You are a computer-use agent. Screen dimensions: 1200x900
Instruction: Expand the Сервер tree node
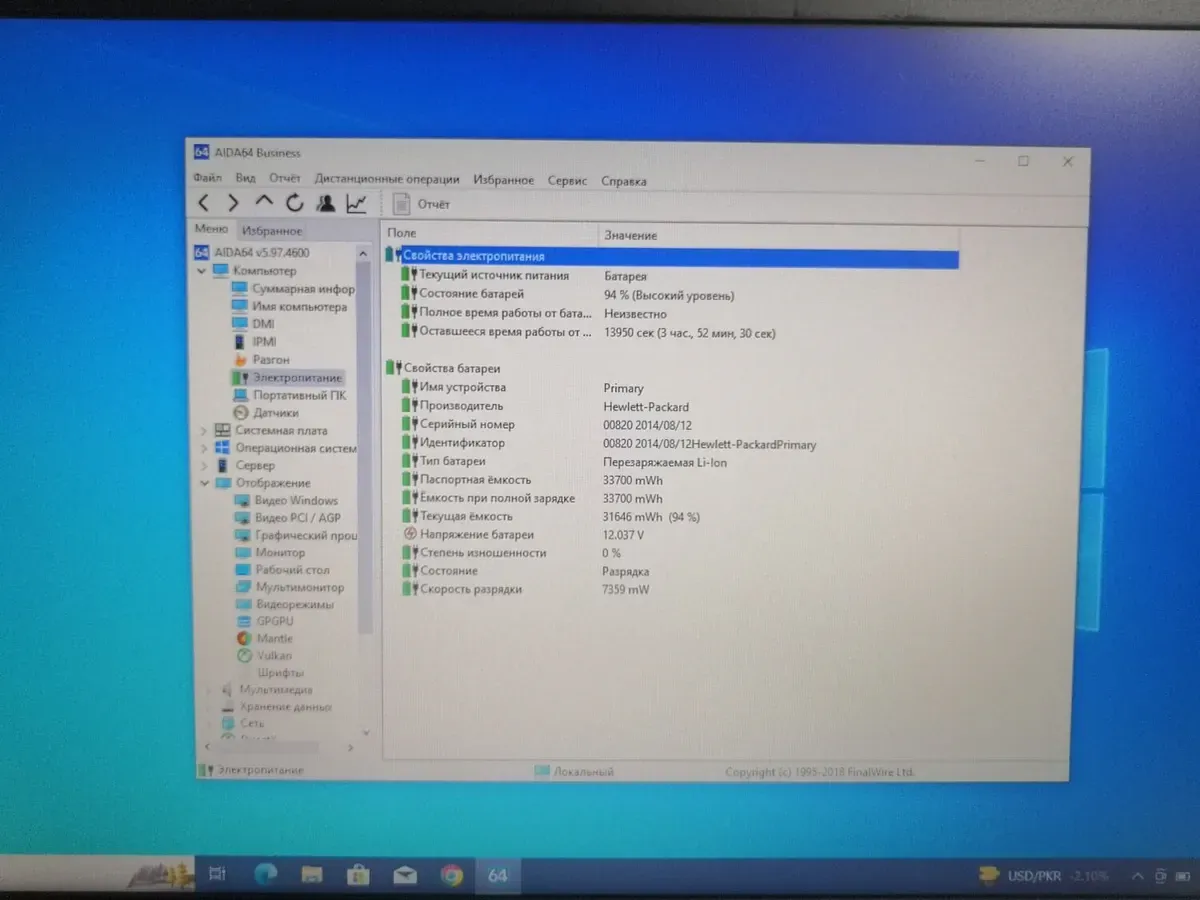(204, 465)
